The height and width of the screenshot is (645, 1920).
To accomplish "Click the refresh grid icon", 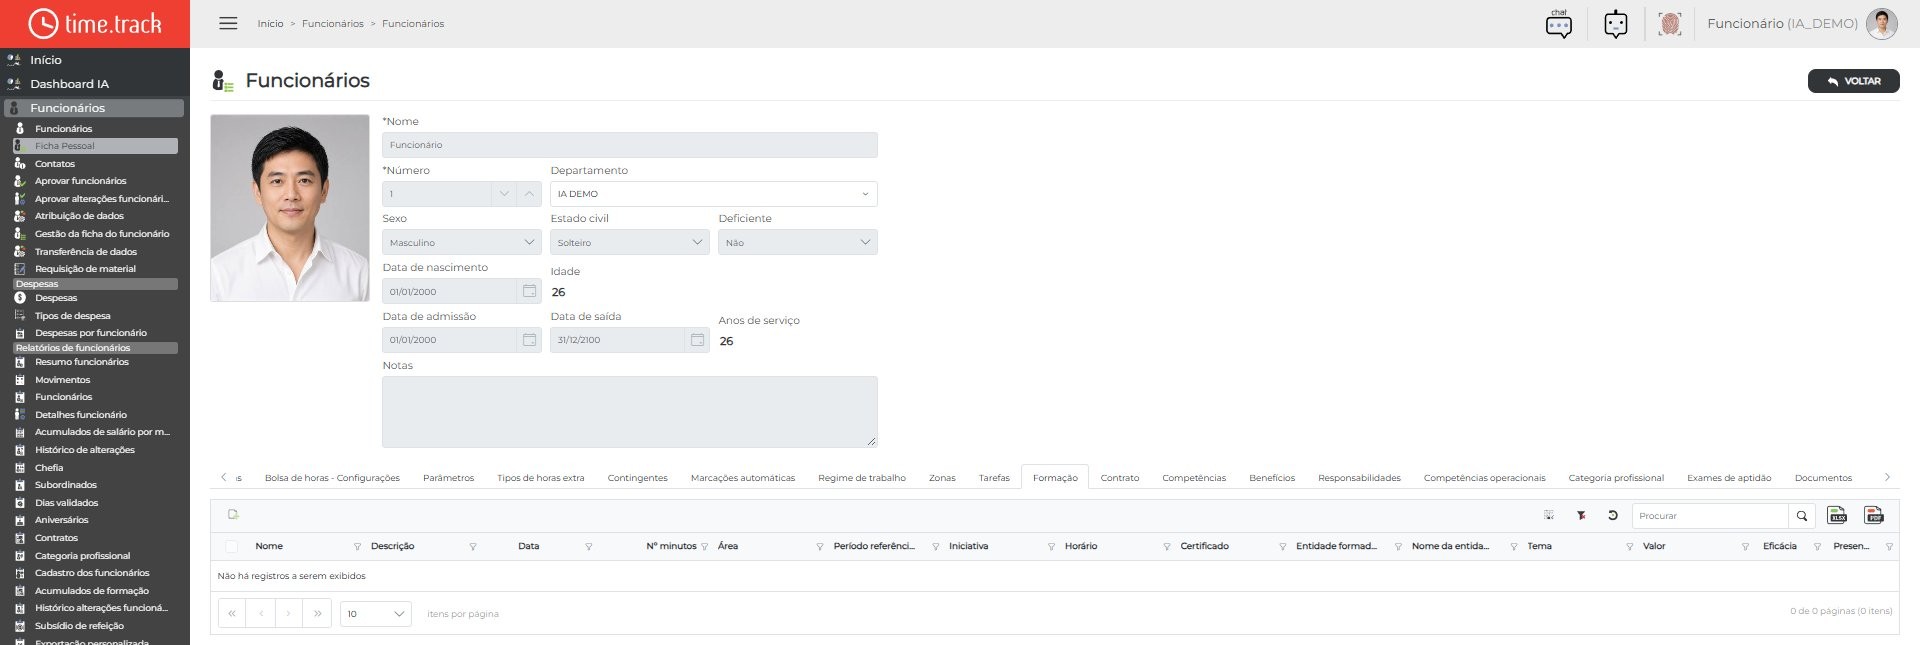I will point(1613,515).
